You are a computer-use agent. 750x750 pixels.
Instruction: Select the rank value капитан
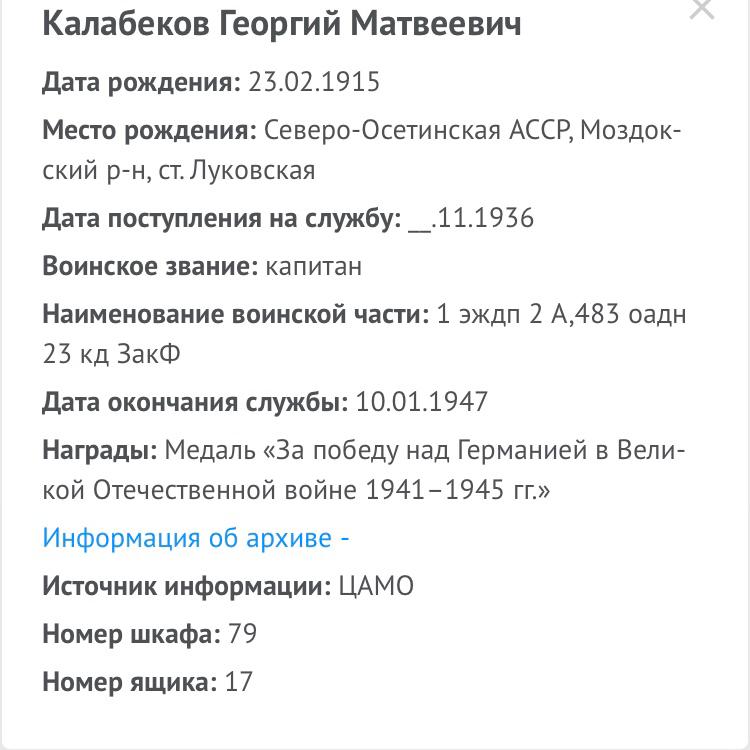point(315,266)
